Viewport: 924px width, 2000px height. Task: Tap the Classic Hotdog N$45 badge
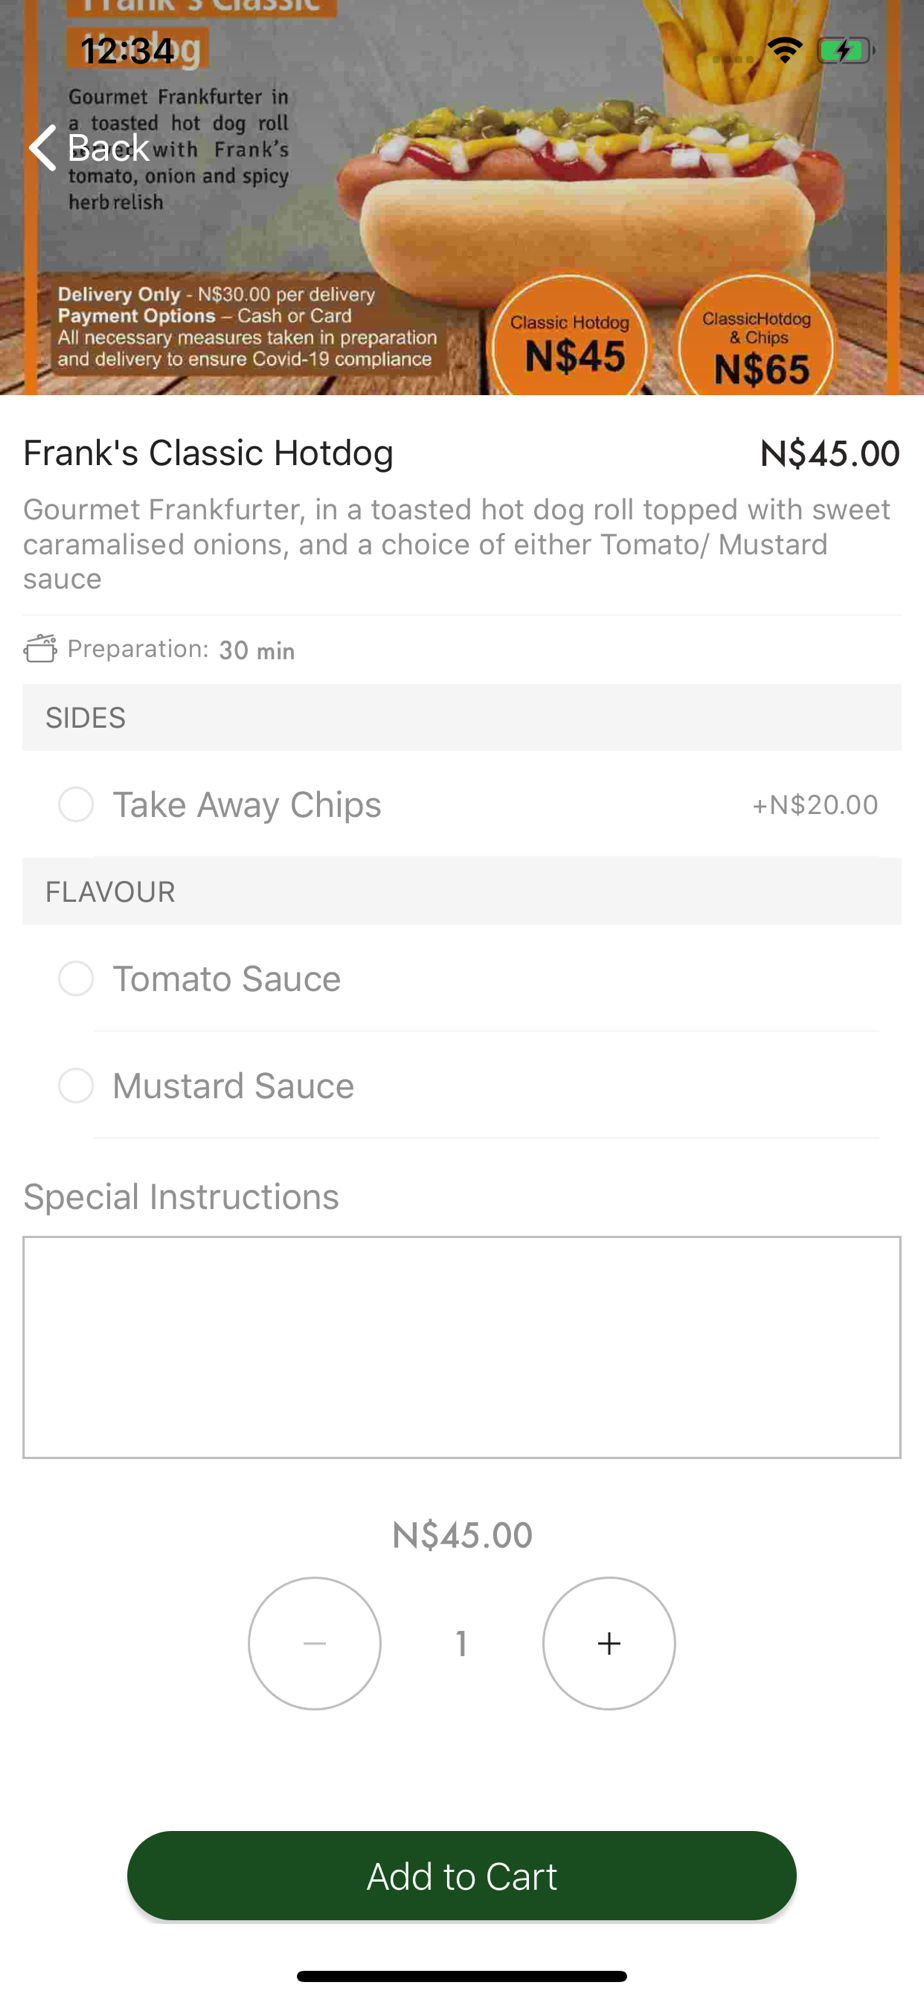(571, 340)
